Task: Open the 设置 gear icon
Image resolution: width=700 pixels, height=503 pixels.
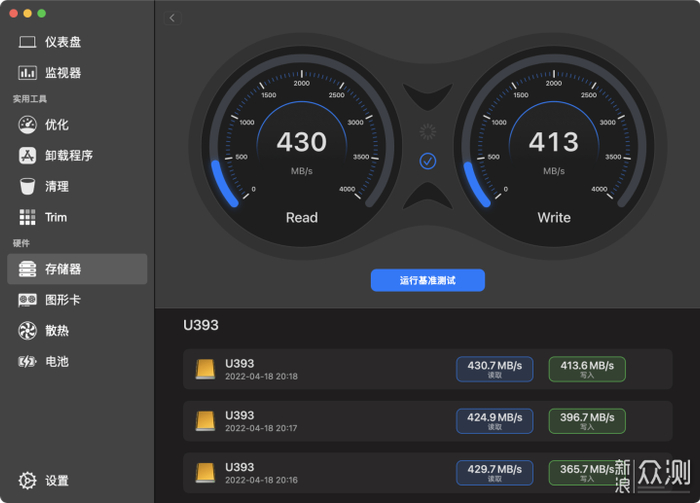Action: pos(27,480)
